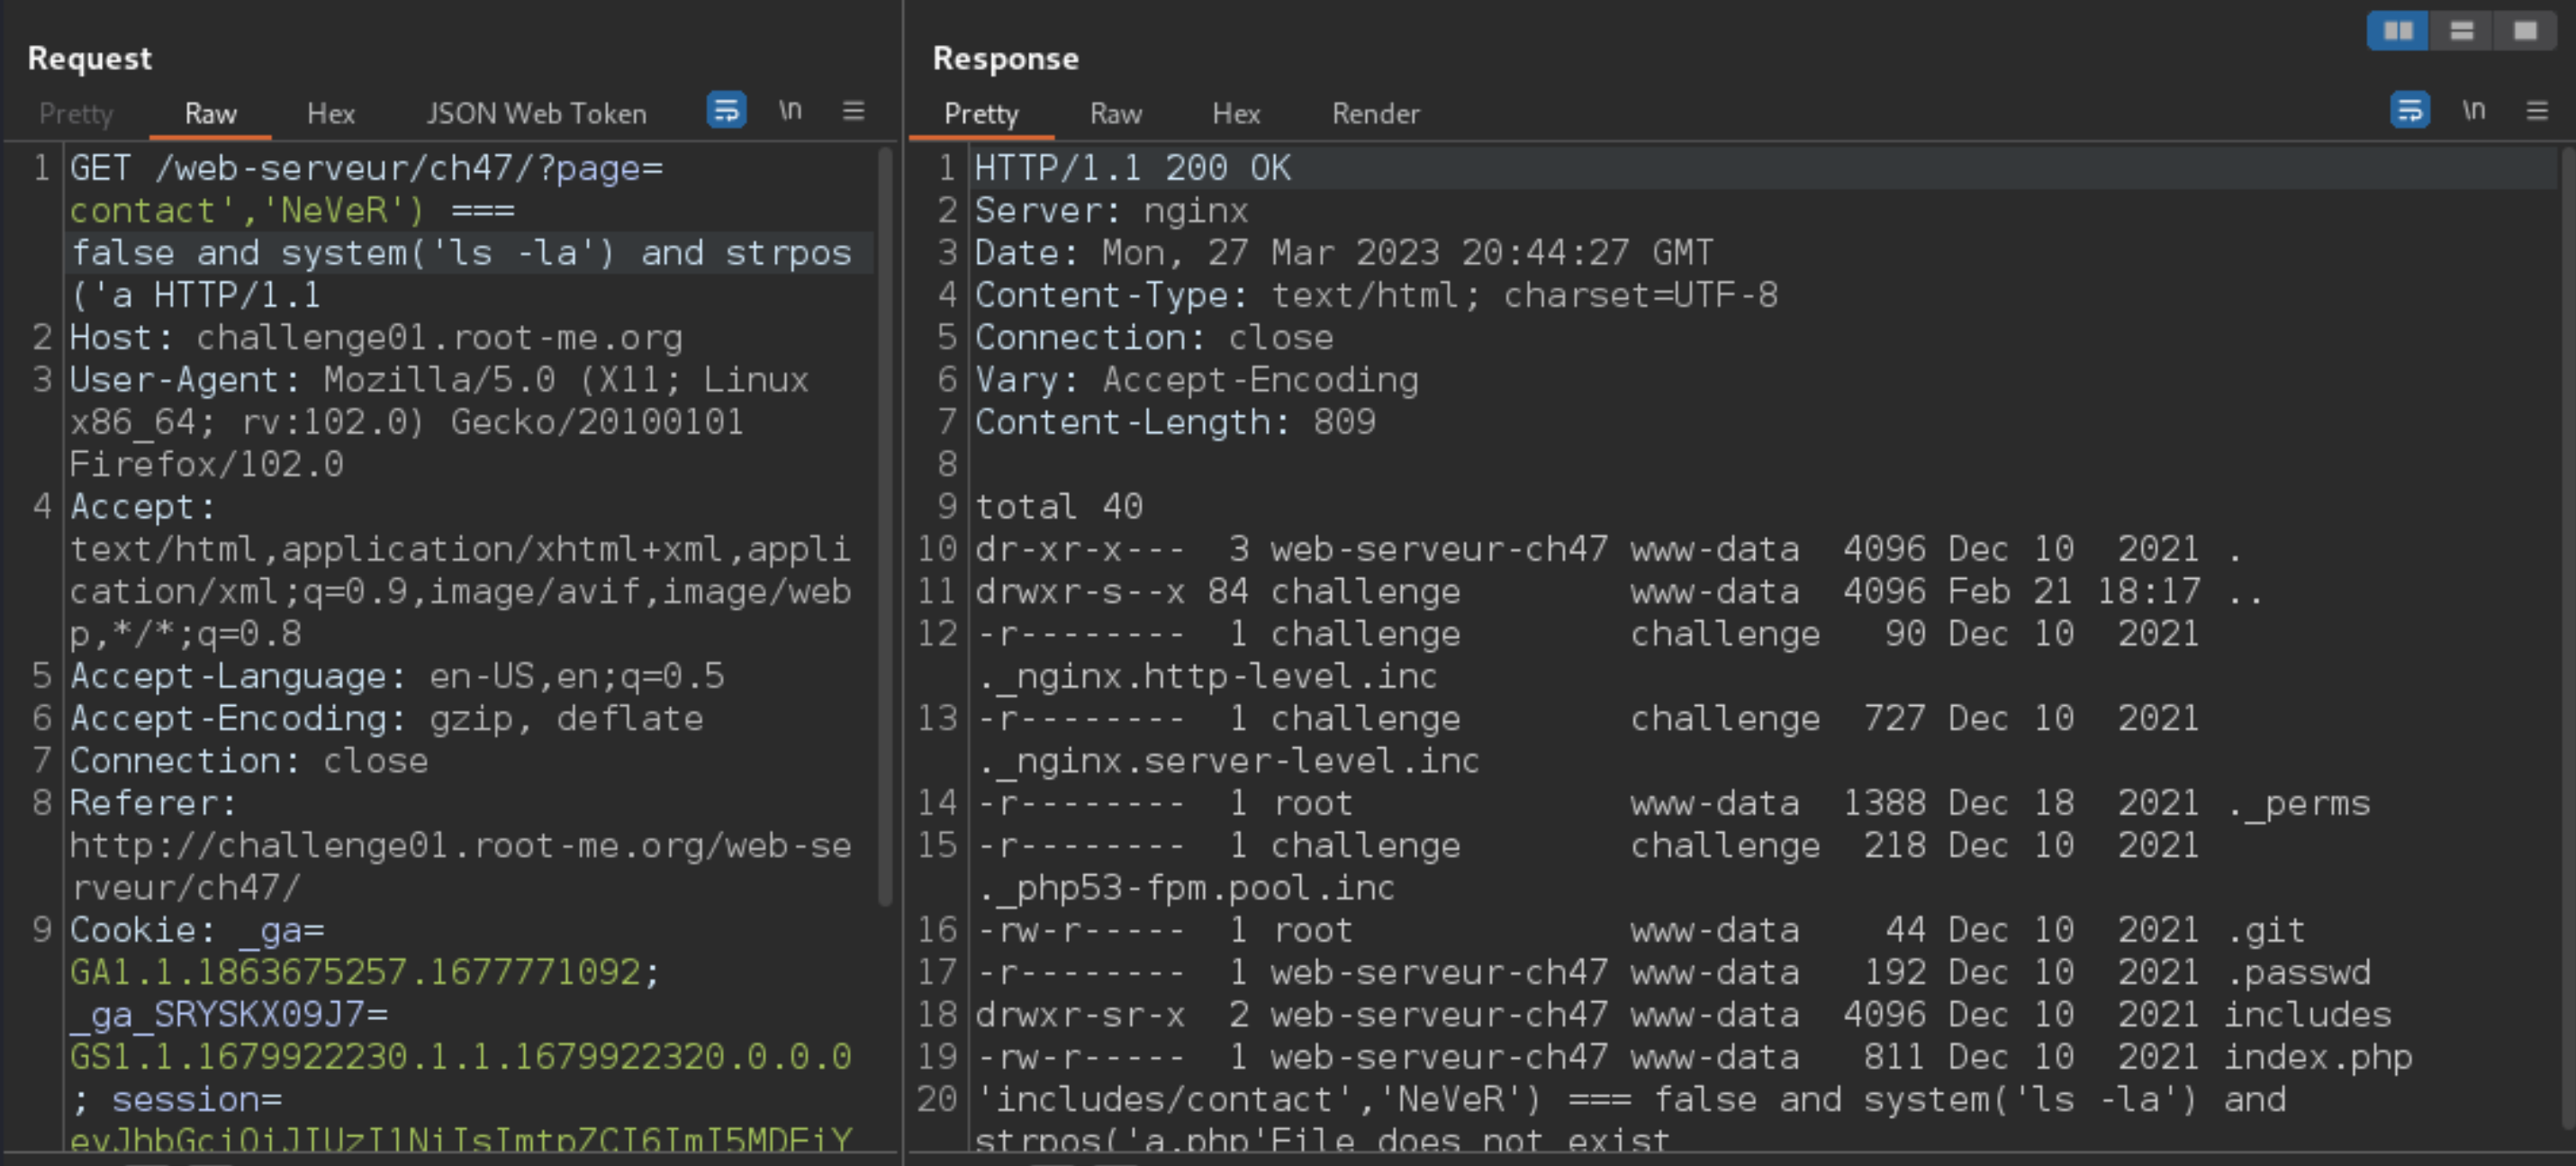Click the 'Host: challenge01.root-me.org' header line

[376, 338]
